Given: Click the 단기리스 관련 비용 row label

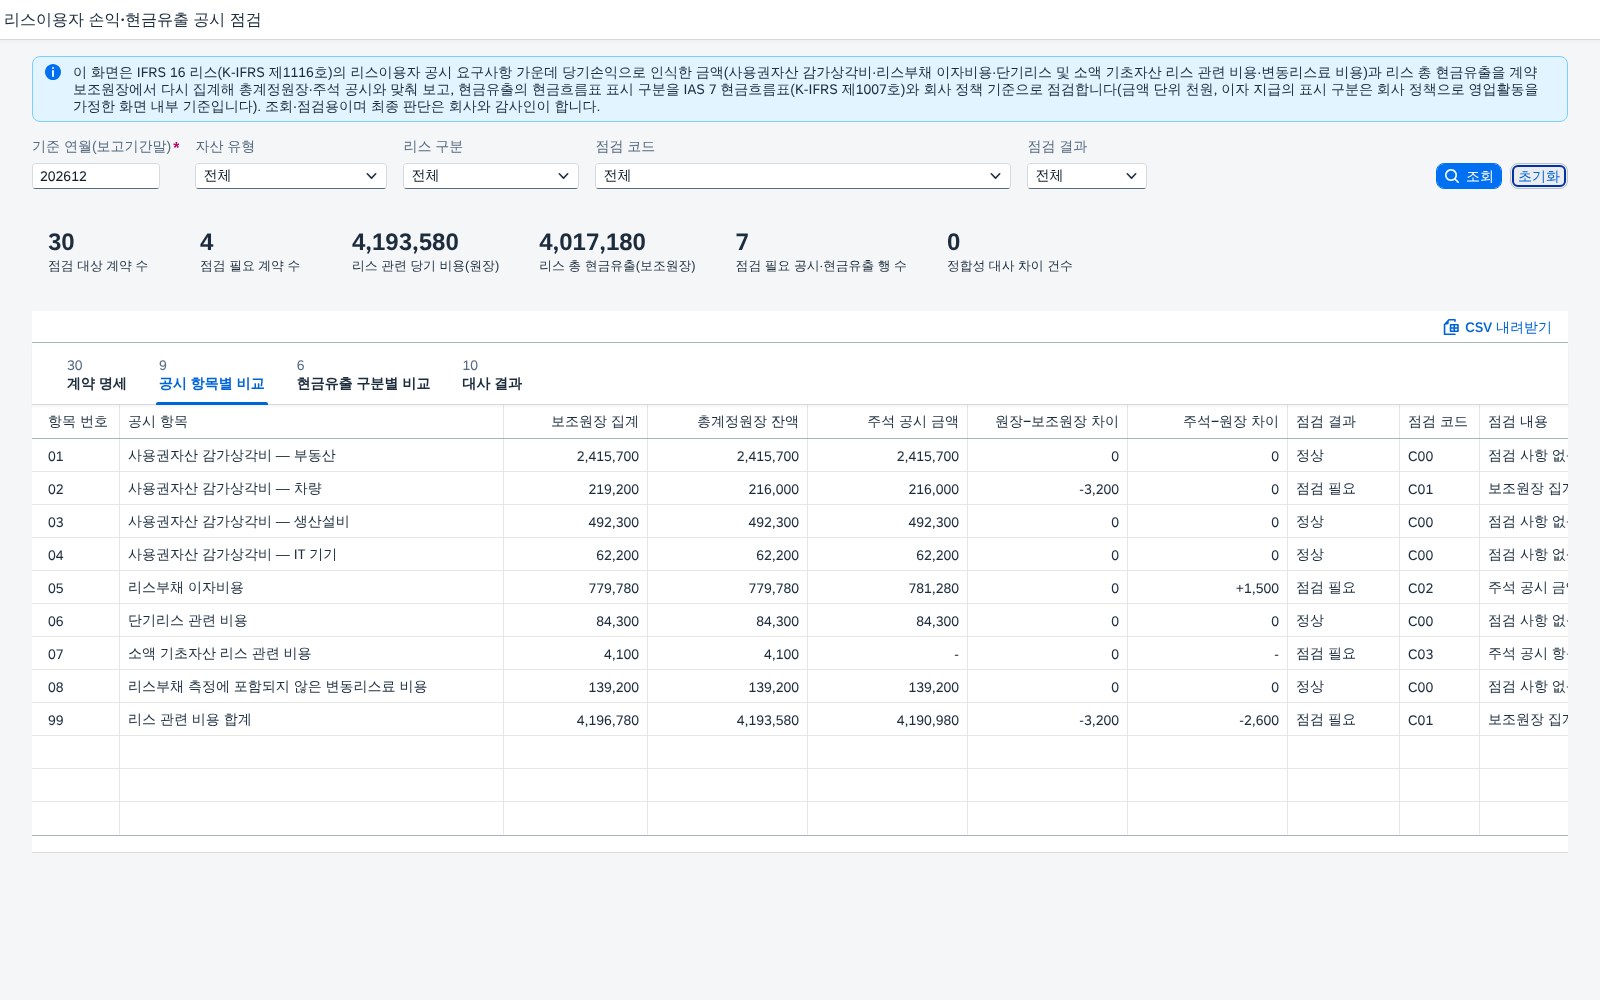Looking at the screenshot, I should [x=188, y=621].
